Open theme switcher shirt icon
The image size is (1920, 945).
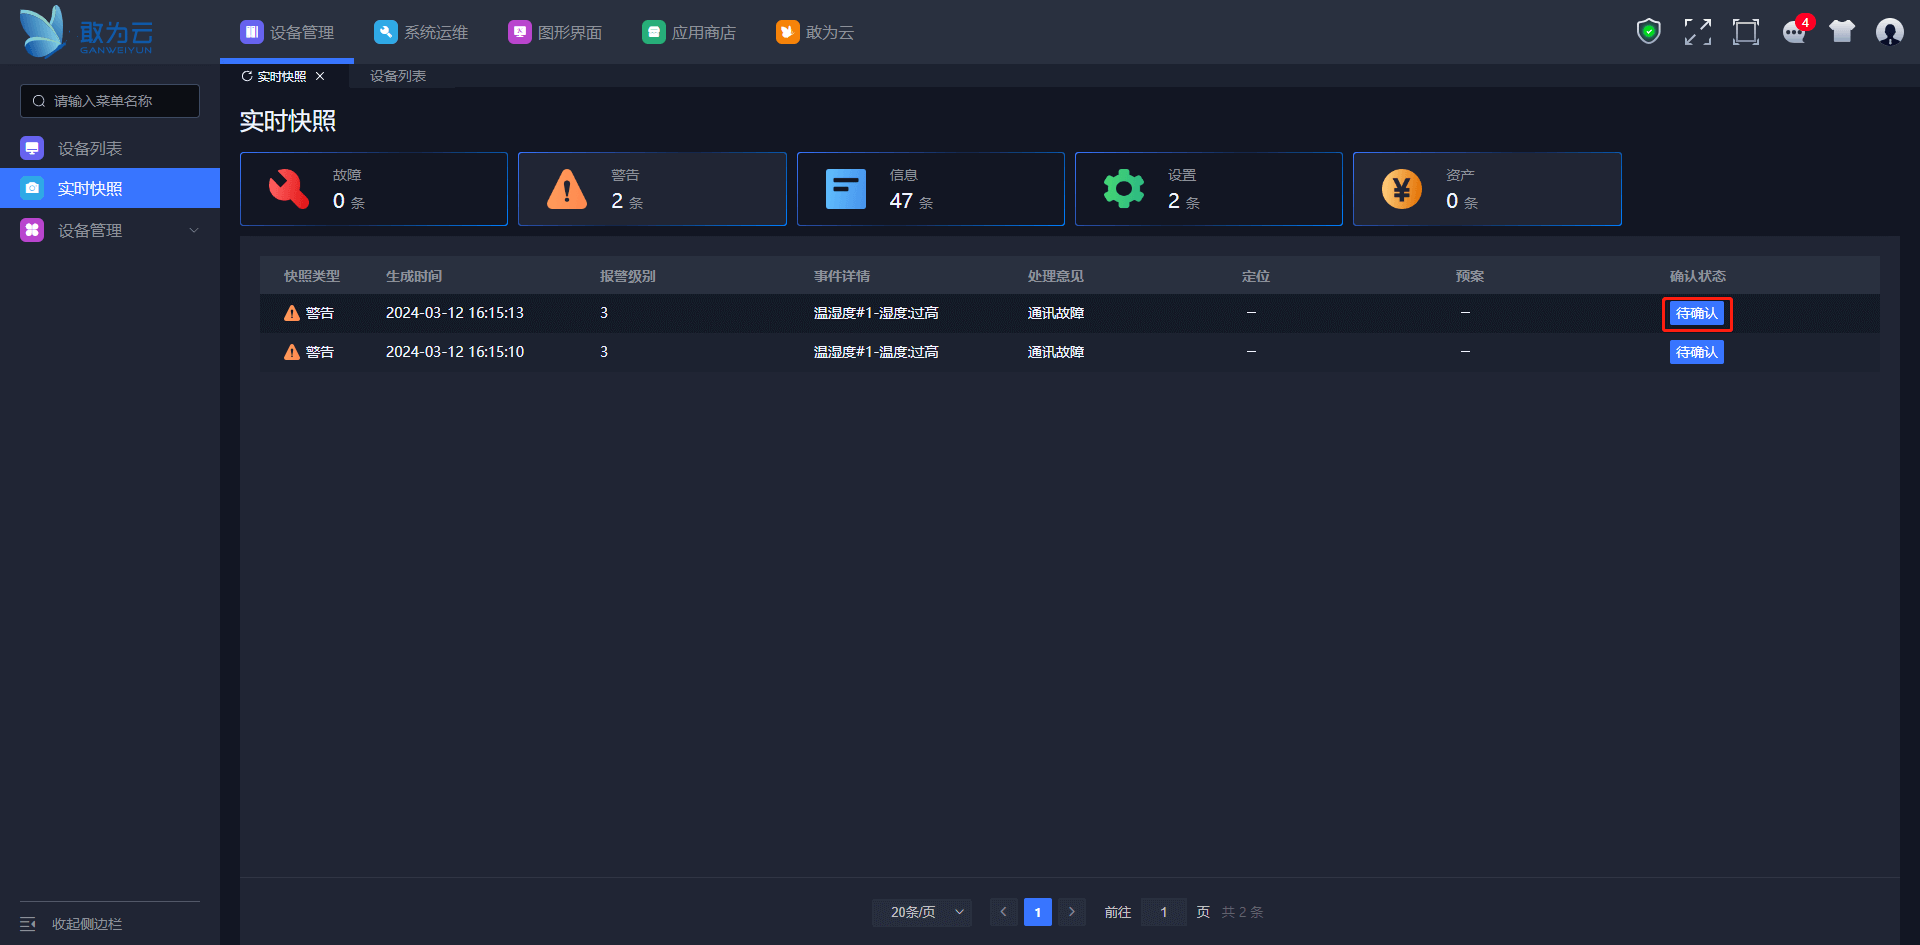pos(1841,32)
